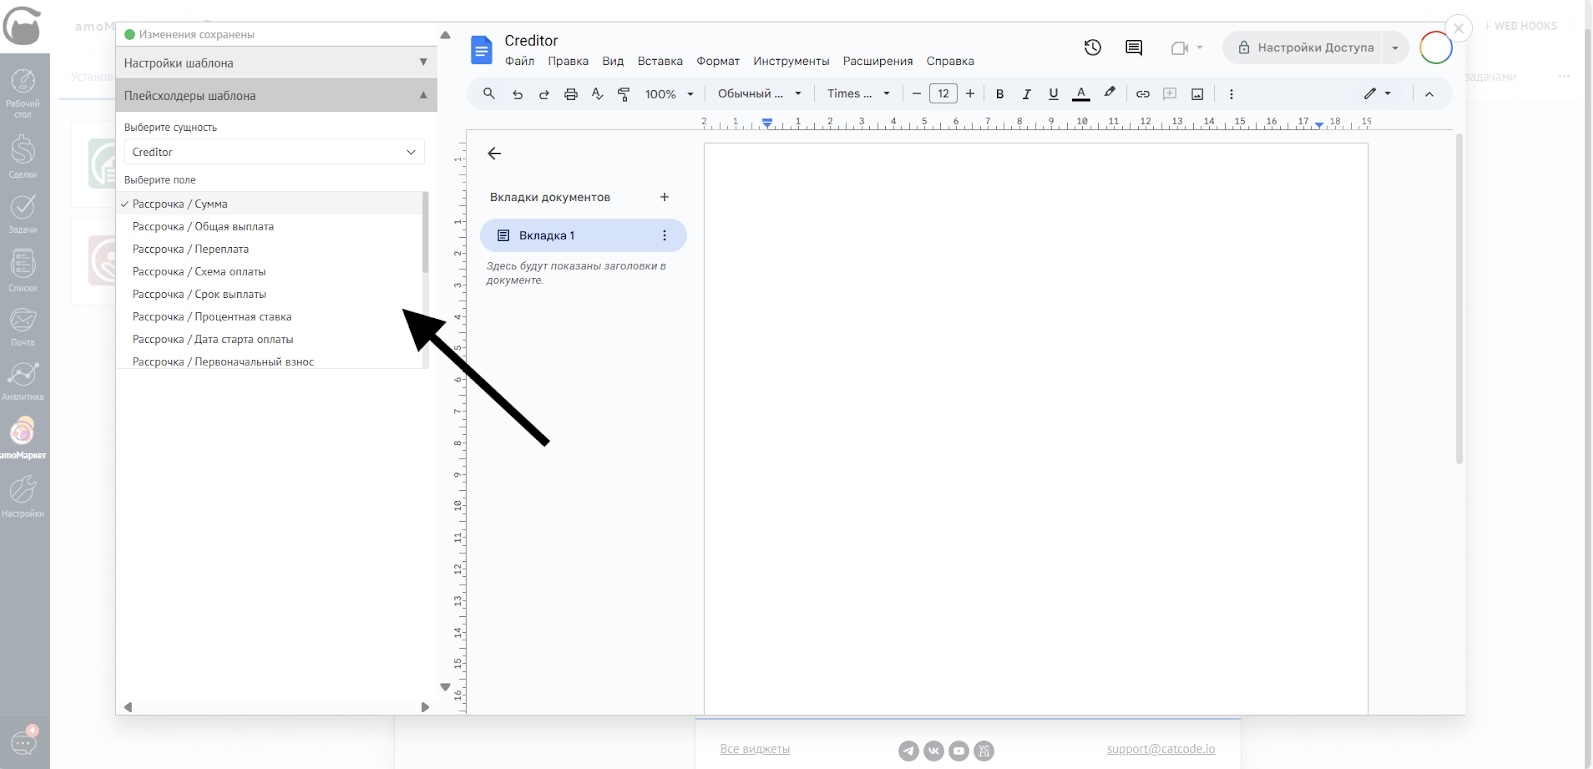Open the zoom level dropdown
Image resolution: width=1593 pixels, height=769 pixels.
click(669, 94)
